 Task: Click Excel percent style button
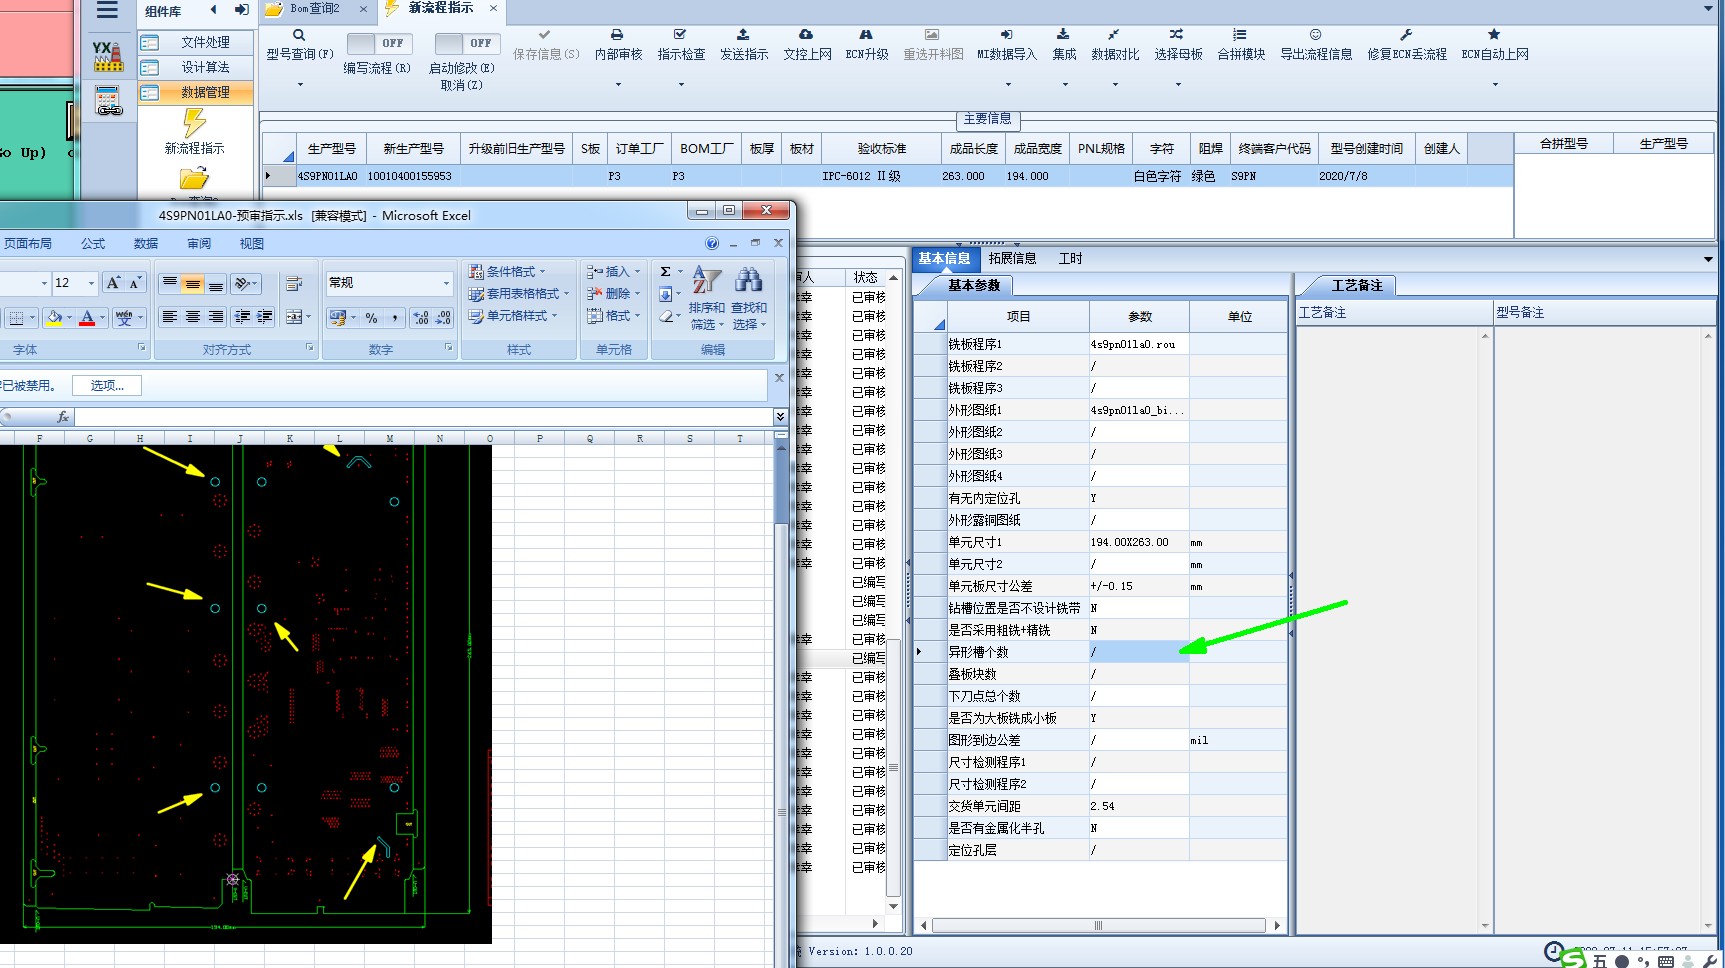372,318
